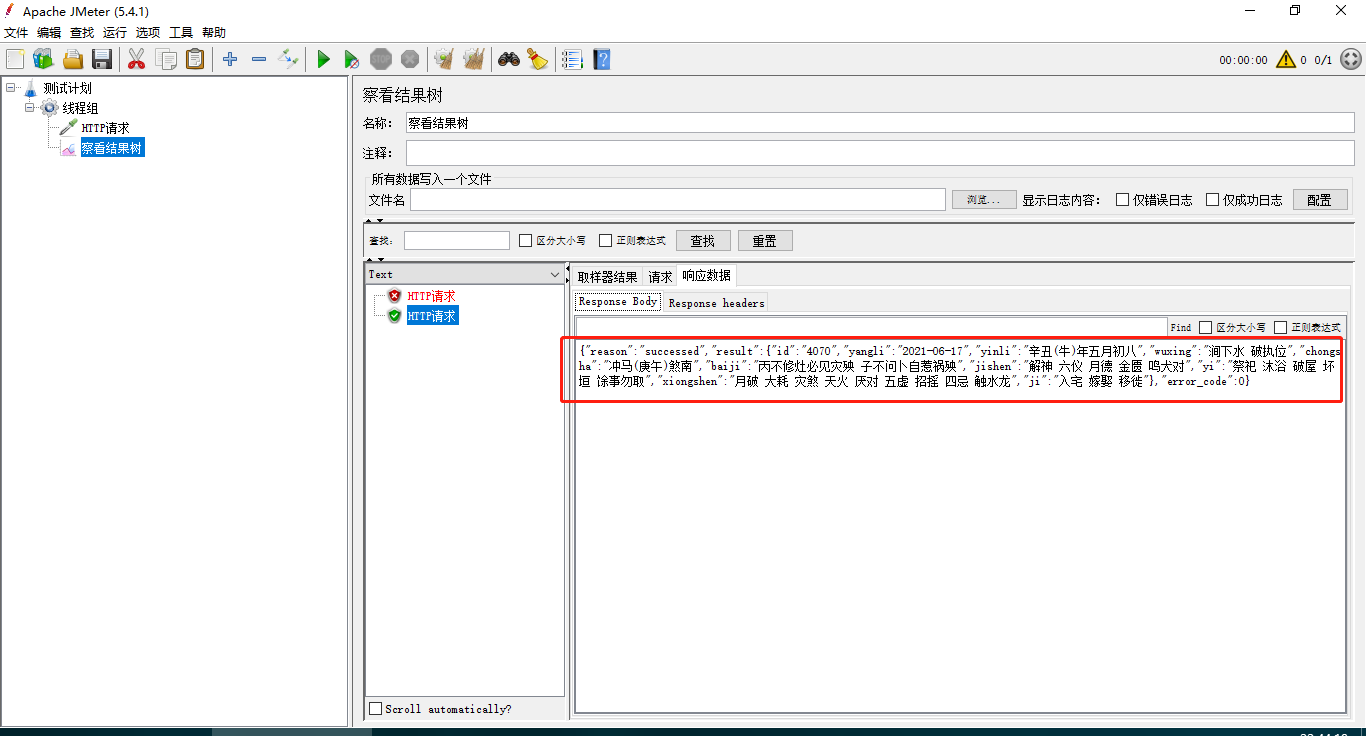Click the 查找 search text field

pyautogui.click(x=457, y=240)
